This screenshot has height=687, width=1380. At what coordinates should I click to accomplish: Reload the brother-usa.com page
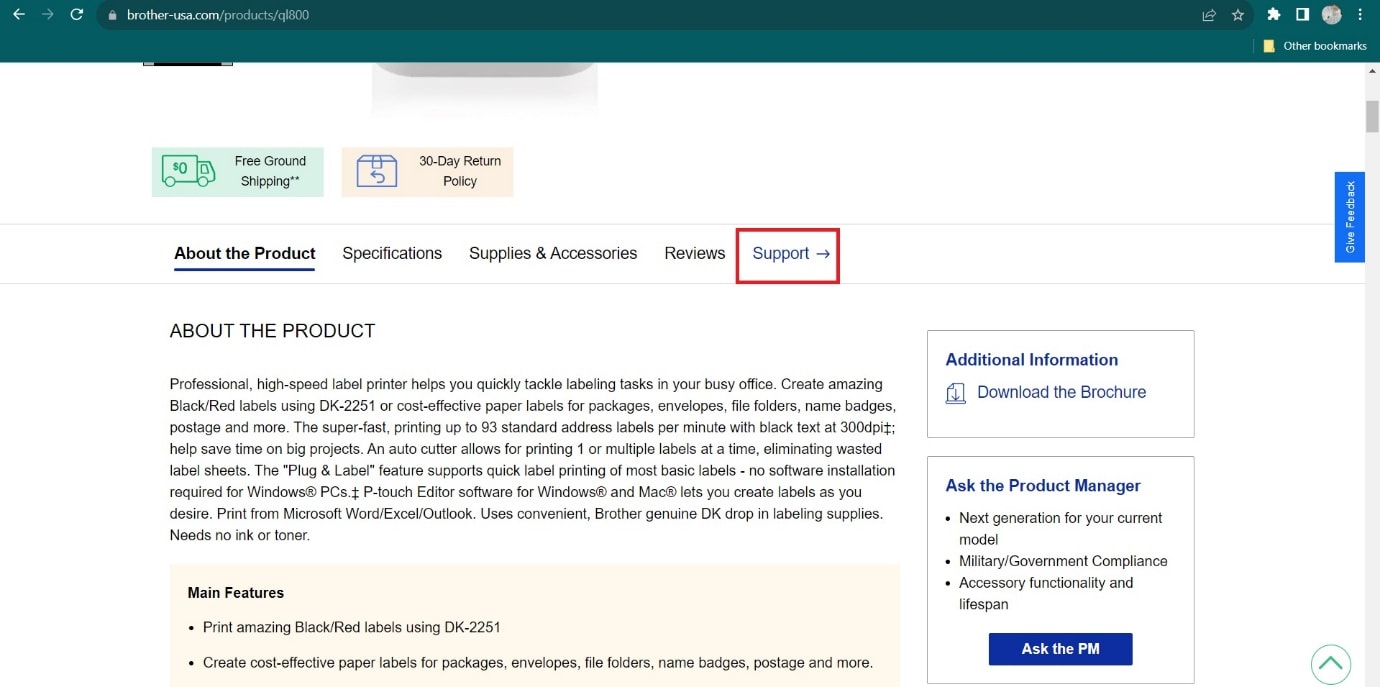pos(77,15)
